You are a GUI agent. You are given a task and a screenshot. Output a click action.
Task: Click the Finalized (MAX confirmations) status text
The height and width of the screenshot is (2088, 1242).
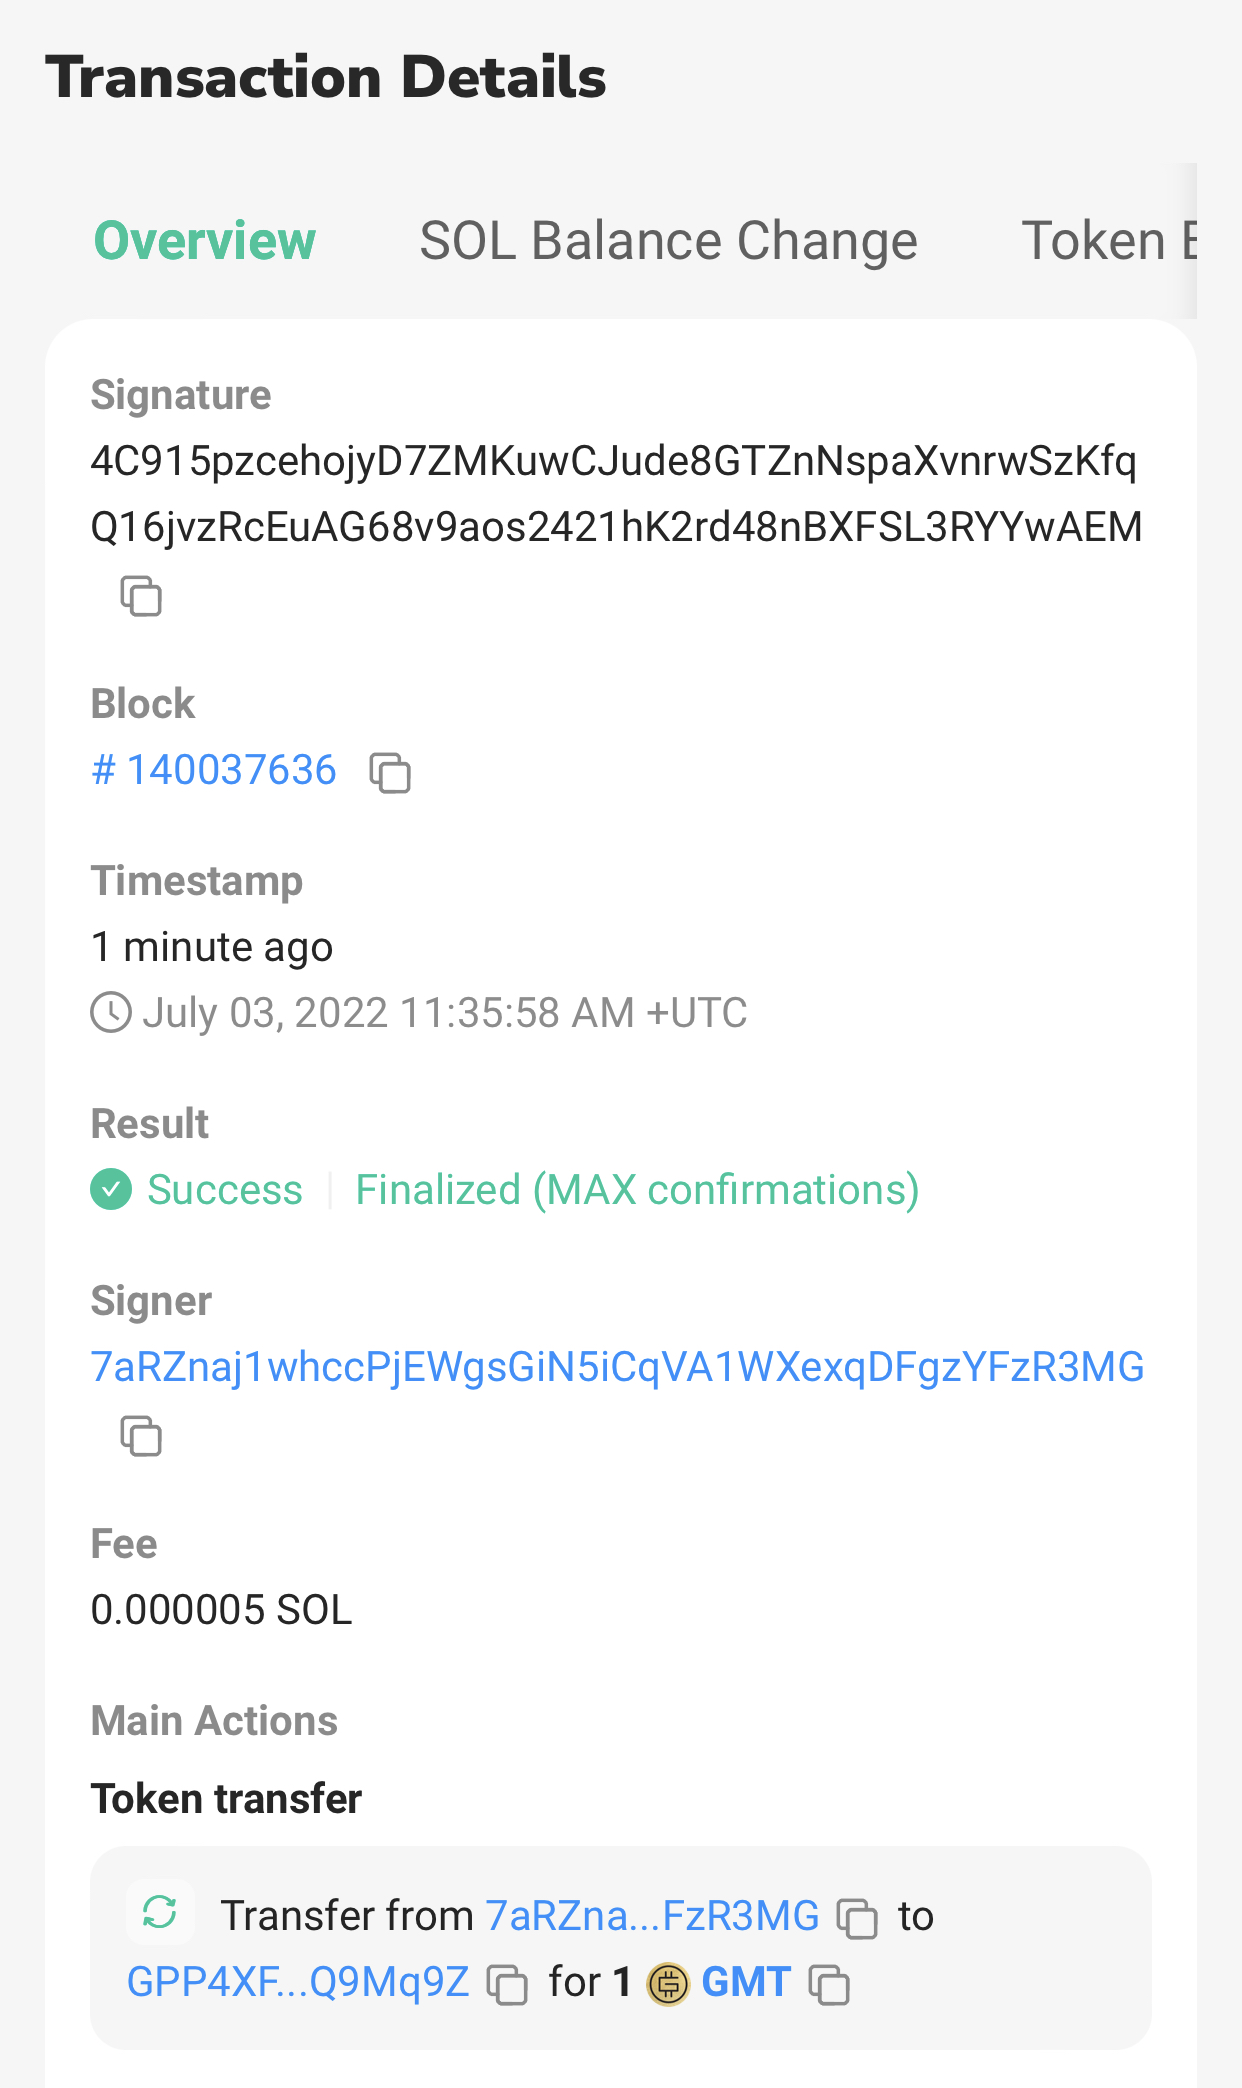tap(637, 1190)
